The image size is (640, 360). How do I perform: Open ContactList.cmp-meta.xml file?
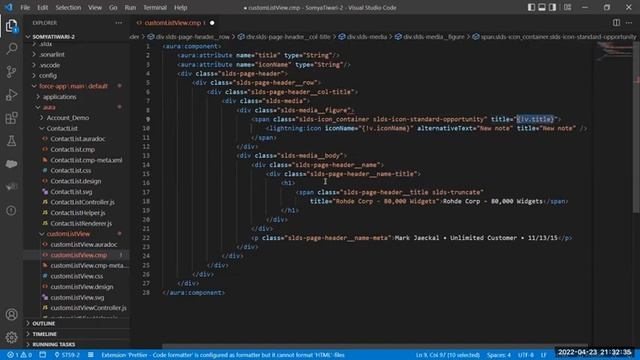tap(86, 160)
